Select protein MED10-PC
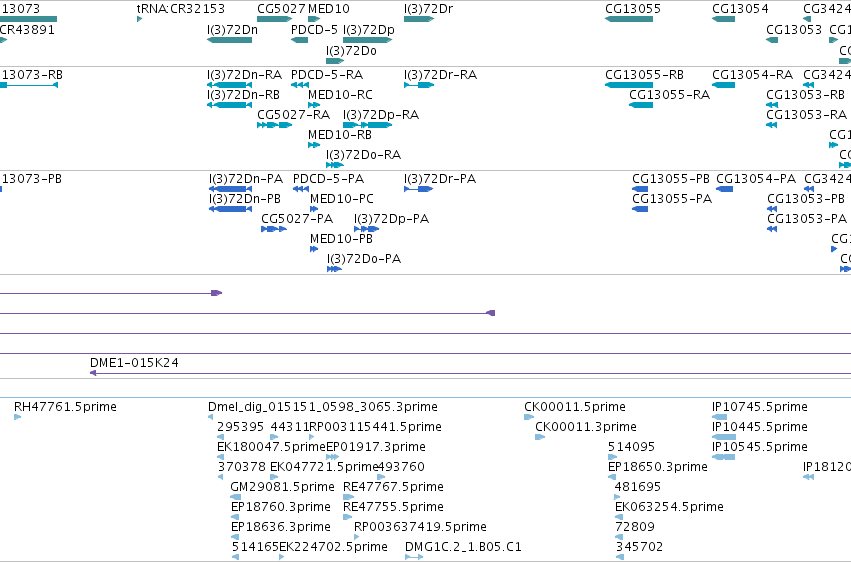This screenshot has width=851, height=562. (x=342, y=199)
